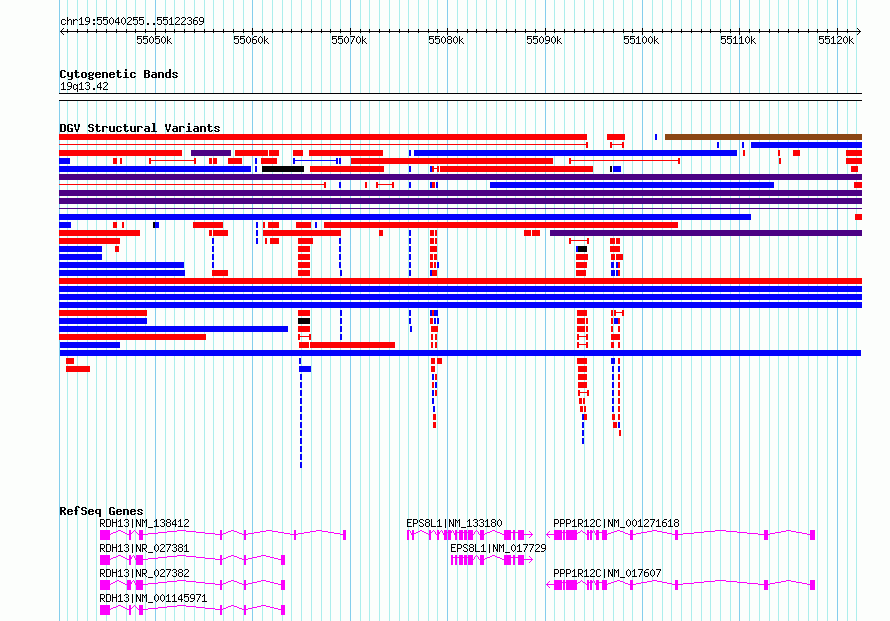Click the 55050k ruler tick label
This screenshot has height=621, width=890.
[x=154, y=40]
